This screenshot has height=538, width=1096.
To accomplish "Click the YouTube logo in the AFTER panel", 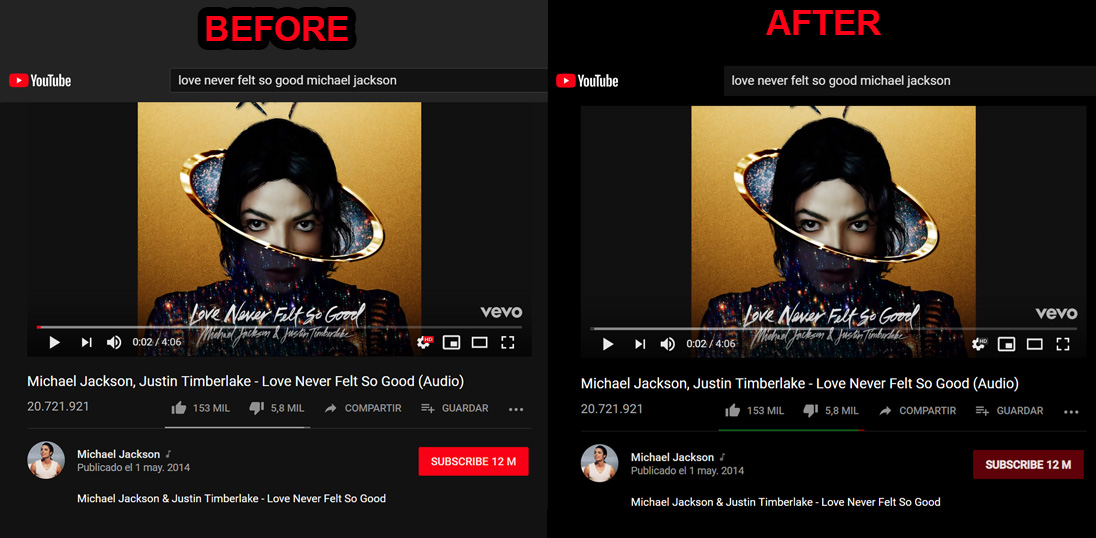I will tap(587, 81).
